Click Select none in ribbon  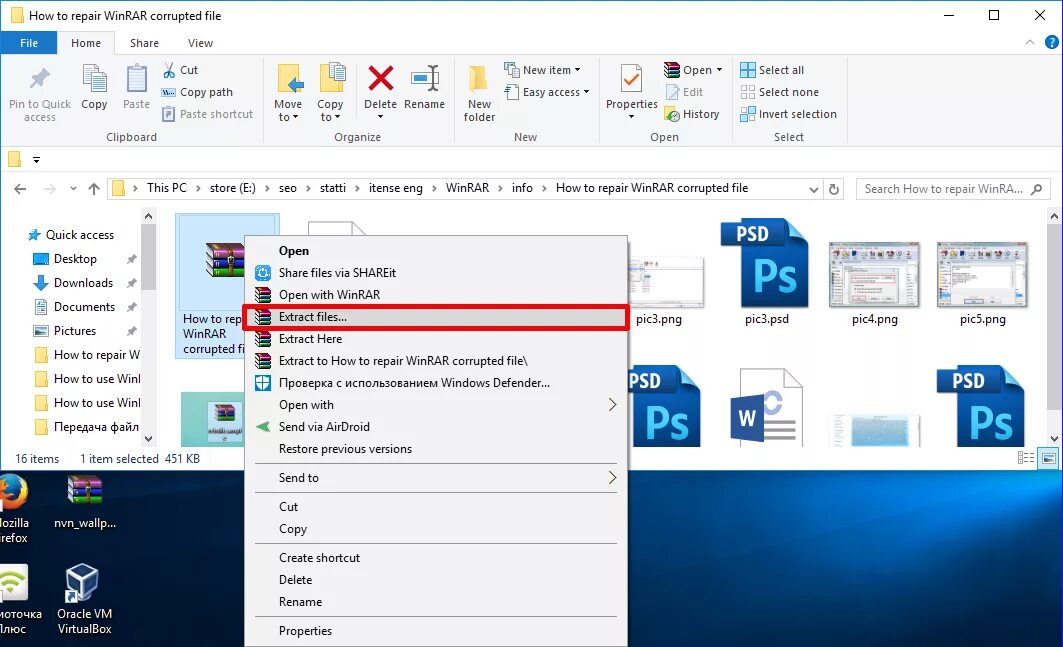coord(780,92)
